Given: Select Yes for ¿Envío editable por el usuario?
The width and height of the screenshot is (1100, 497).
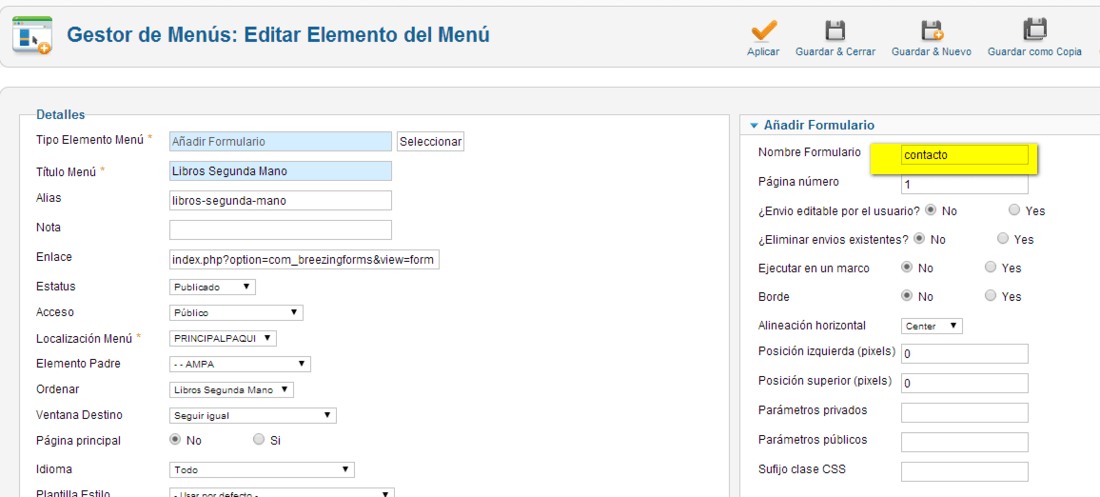Looking at the screenshot, I should pos(1014,210).
